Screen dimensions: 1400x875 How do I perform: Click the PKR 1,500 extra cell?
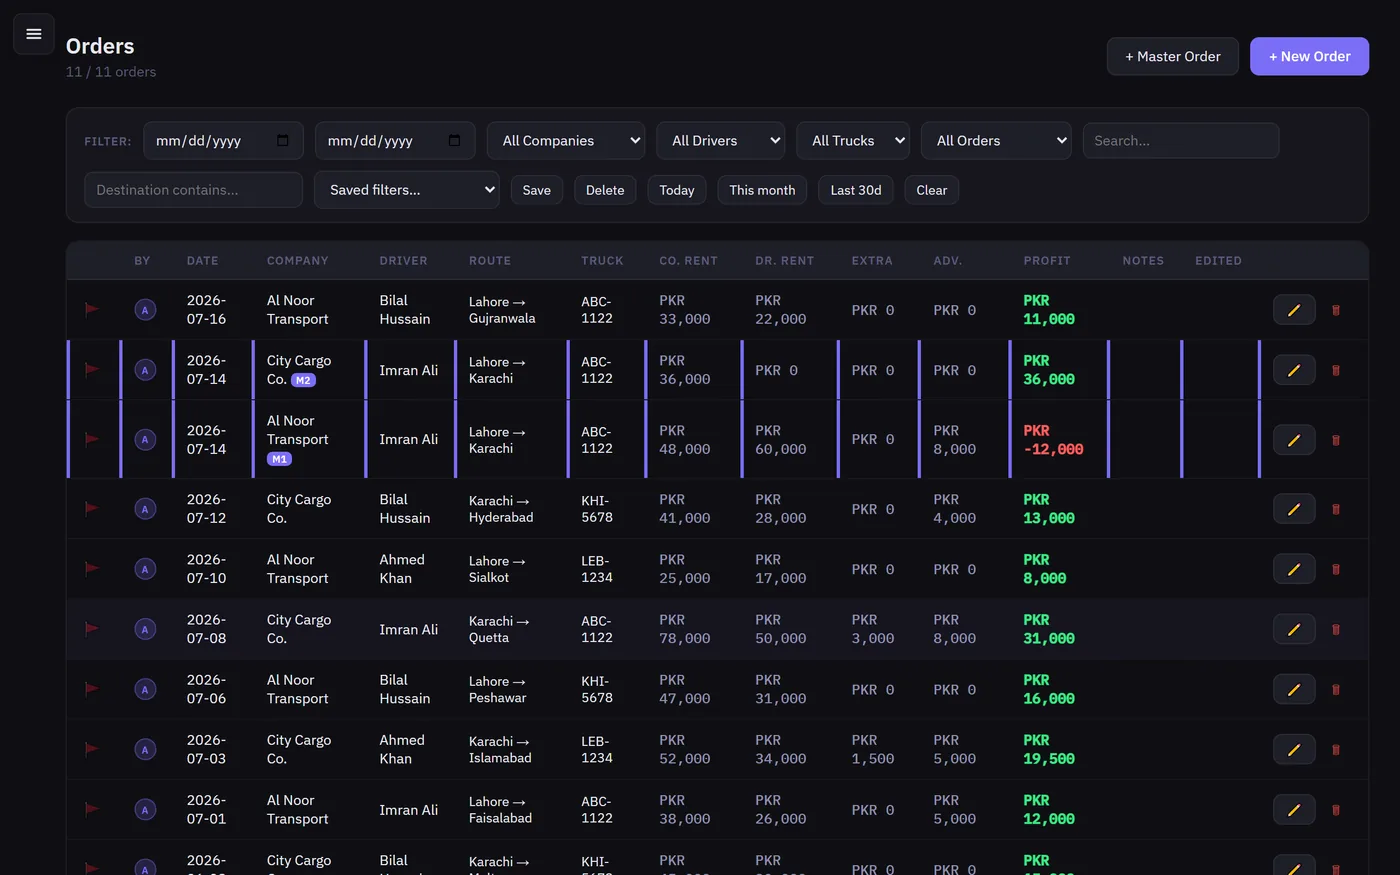(x=873, y=750)
